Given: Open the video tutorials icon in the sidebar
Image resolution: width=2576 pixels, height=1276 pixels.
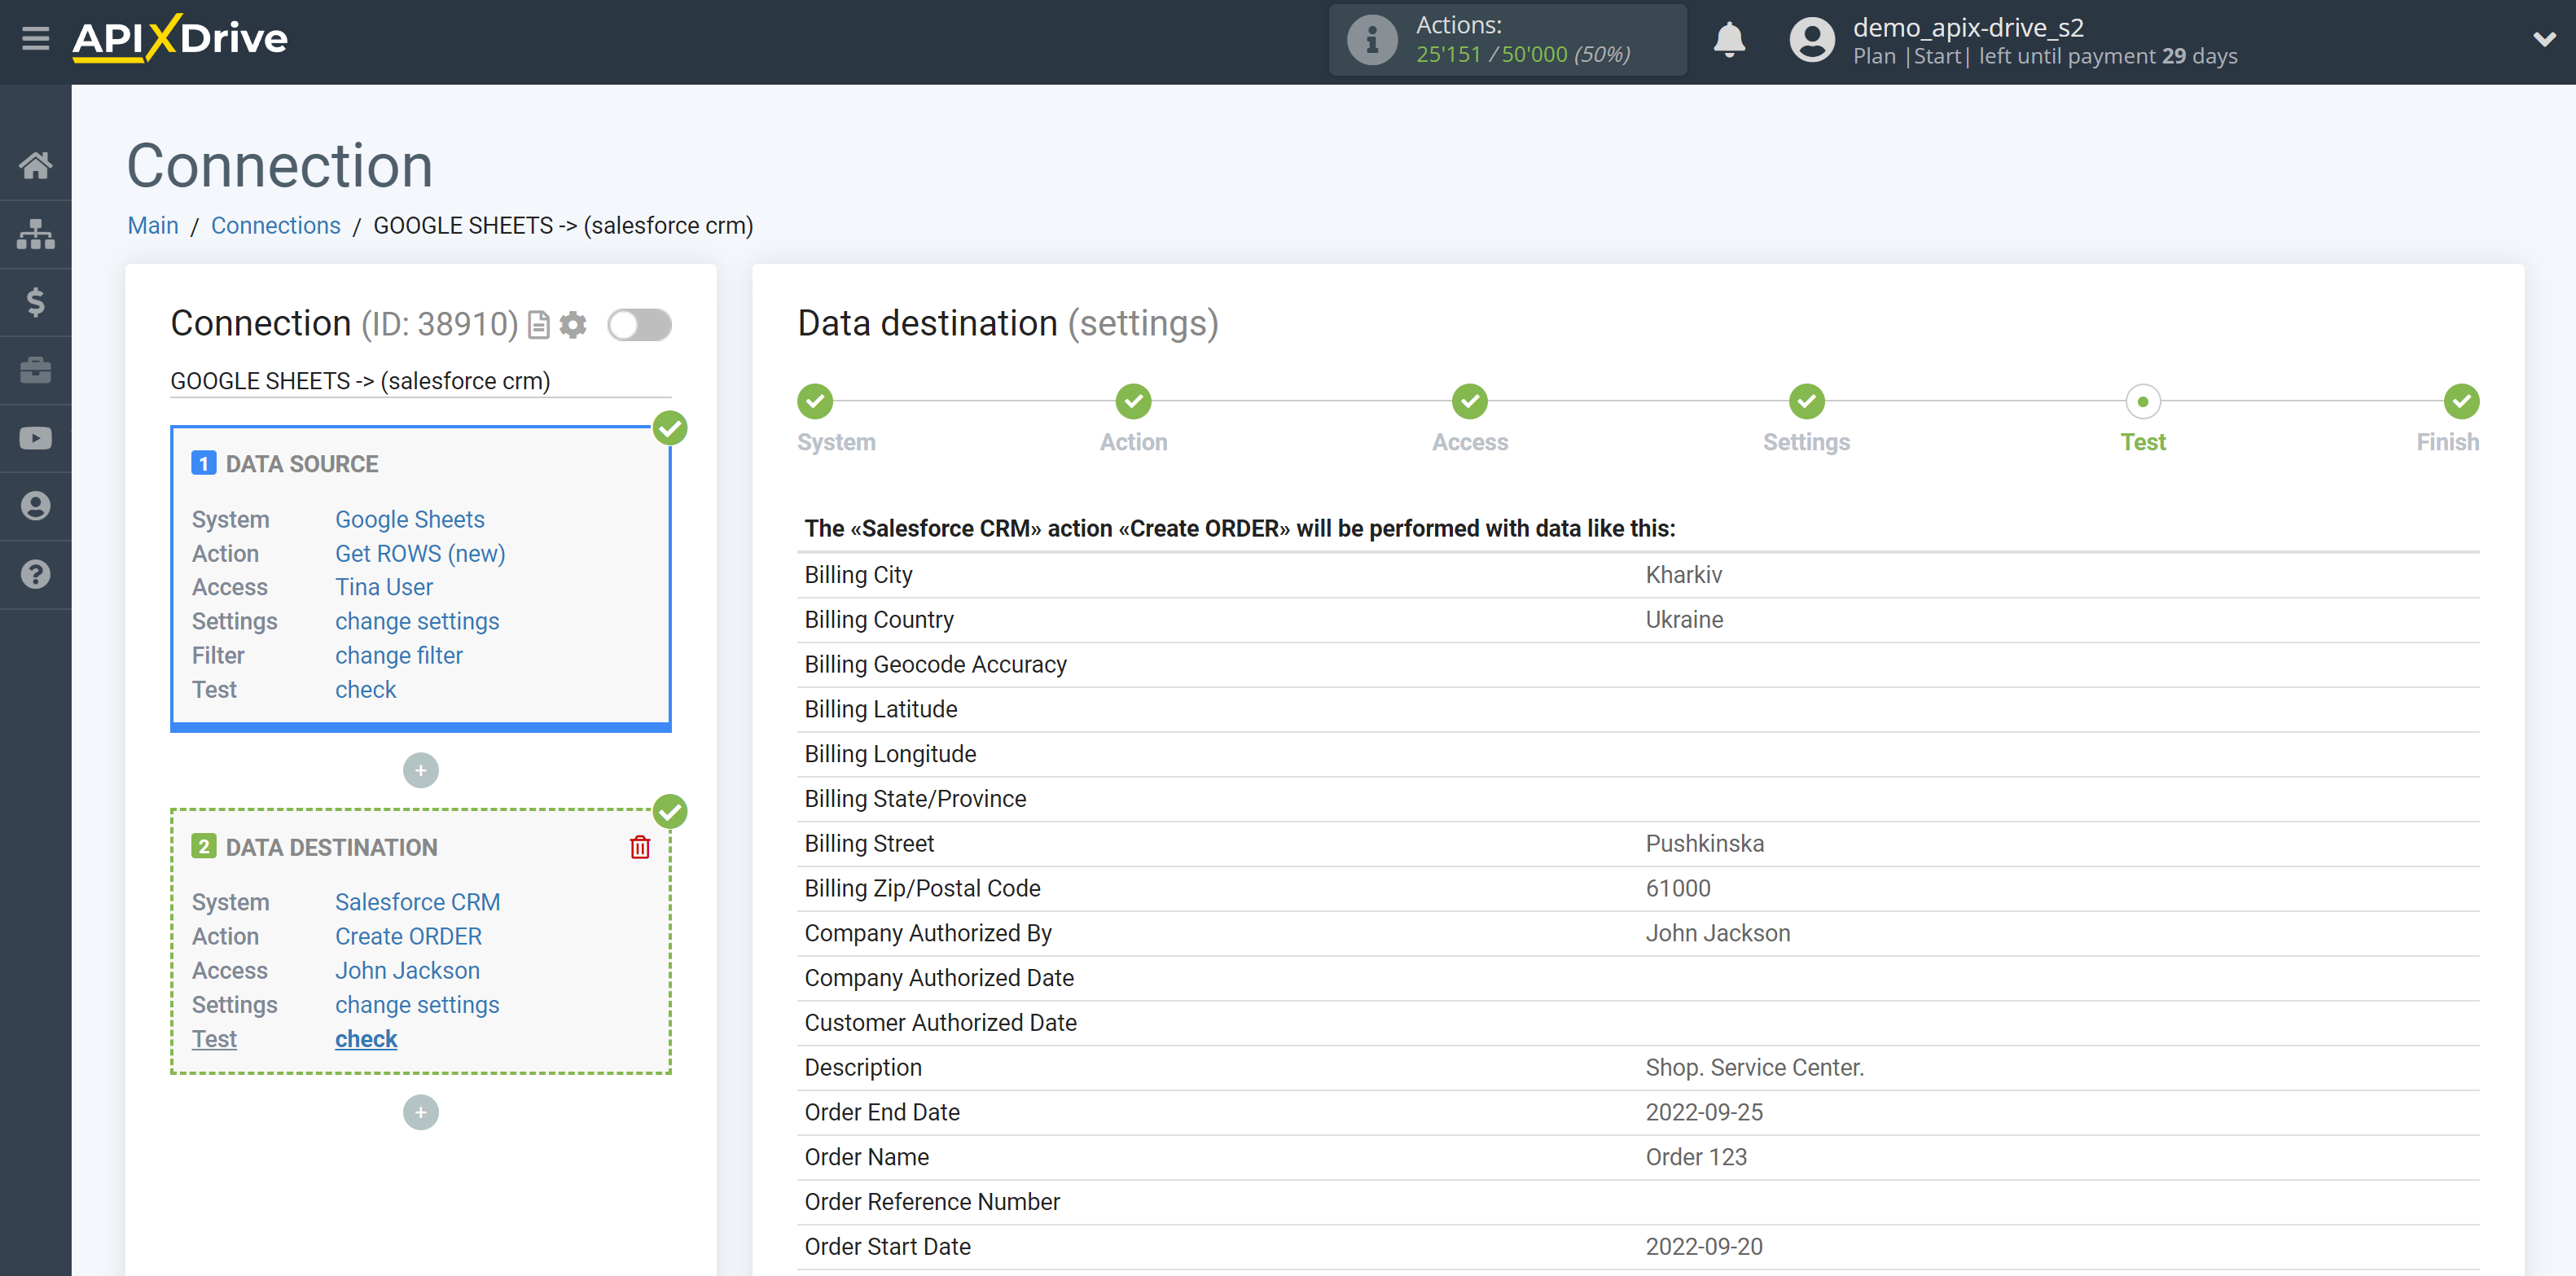Looking at the screenshot, I should (x=36, y=438).
